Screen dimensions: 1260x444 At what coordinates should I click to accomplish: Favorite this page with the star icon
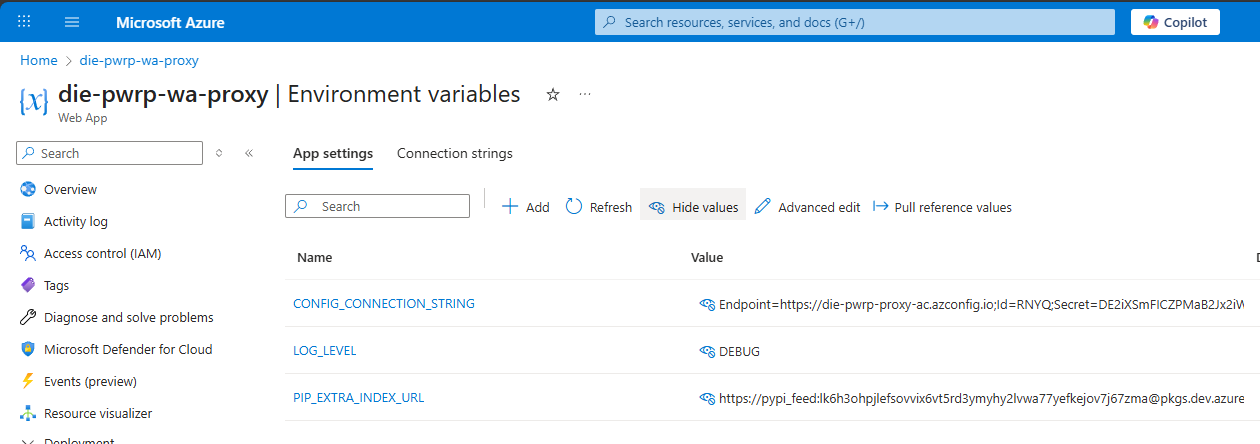(553, 94)
